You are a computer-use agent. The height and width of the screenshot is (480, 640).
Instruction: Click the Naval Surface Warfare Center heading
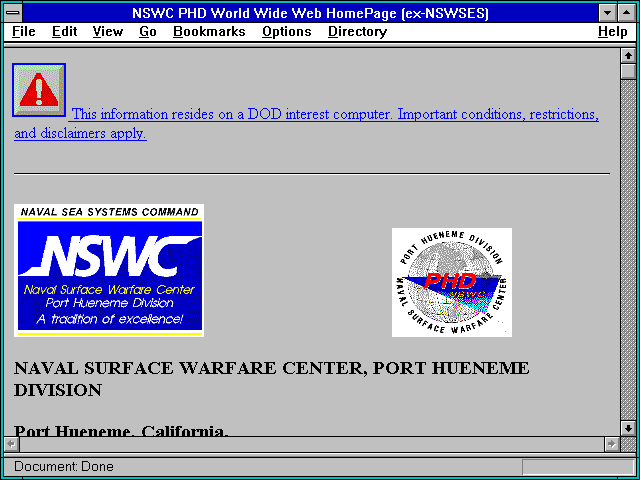point(271,379)
